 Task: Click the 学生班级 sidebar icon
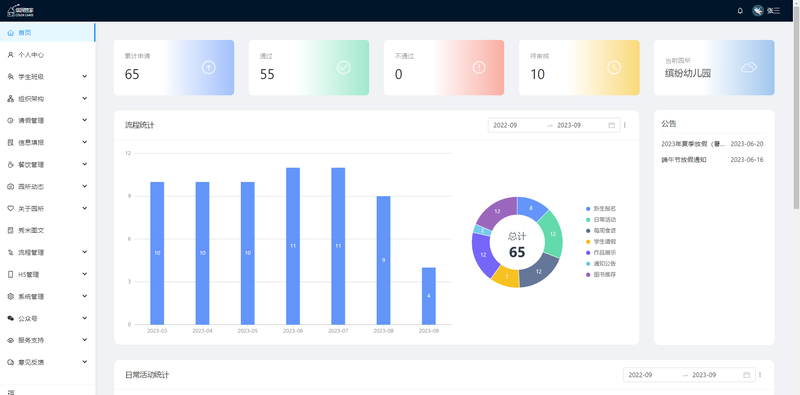coord(11,77)
